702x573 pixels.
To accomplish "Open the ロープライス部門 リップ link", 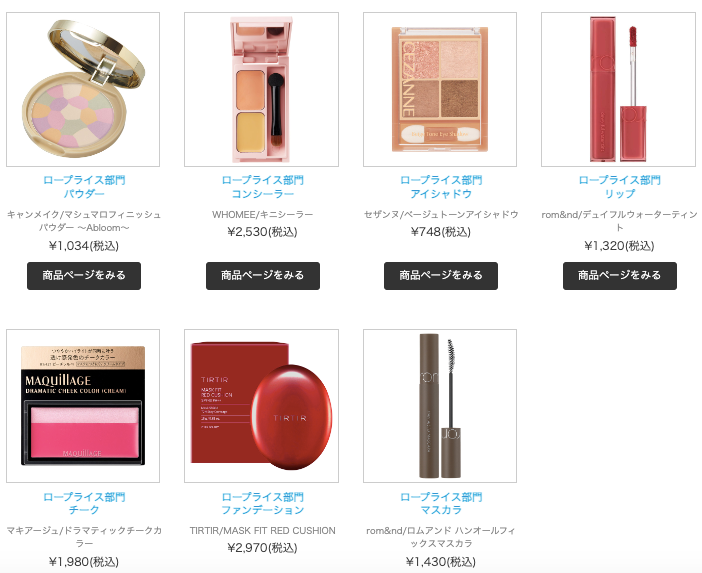I will point(620,187).
